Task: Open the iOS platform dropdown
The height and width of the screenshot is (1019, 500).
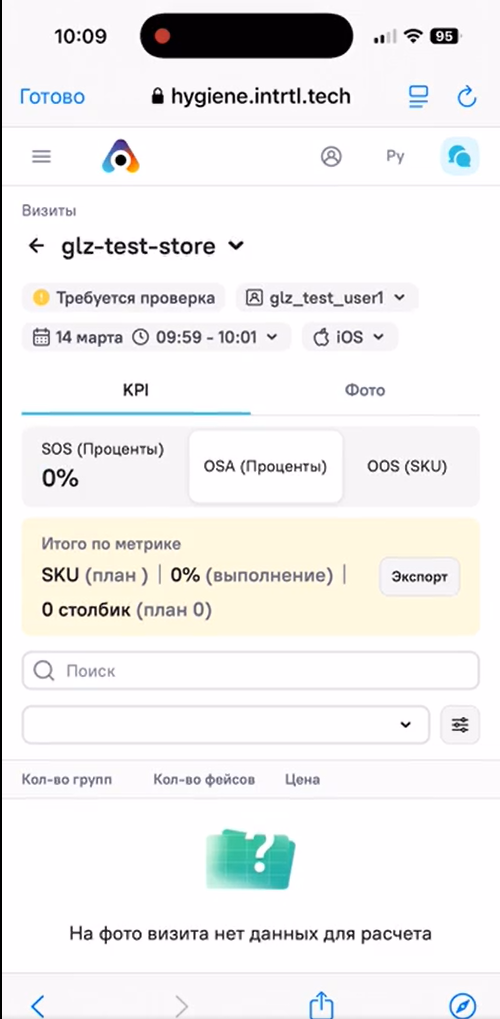Action: (x=350, y=337)
